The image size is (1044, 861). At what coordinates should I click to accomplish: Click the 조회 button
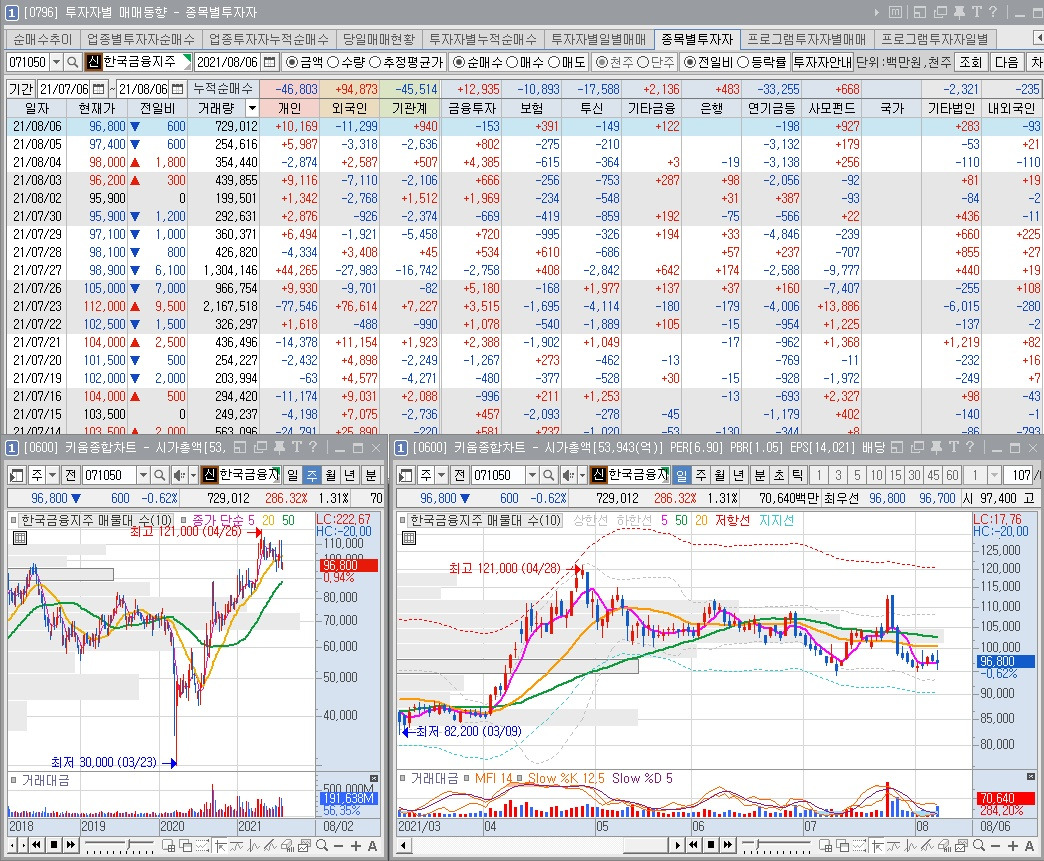tap(970, 62)
